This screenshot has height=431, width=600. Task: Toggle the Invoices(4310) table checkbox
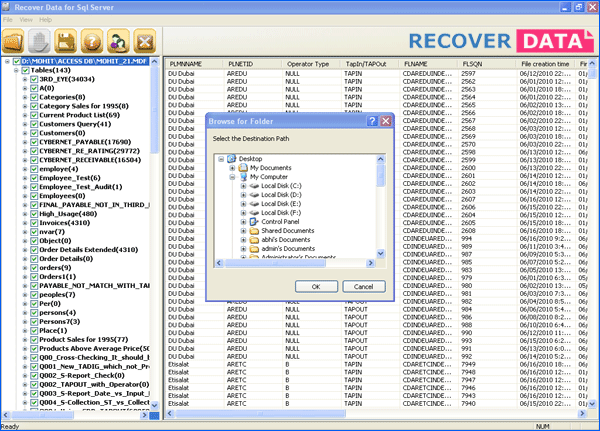(x=34, y=221)
